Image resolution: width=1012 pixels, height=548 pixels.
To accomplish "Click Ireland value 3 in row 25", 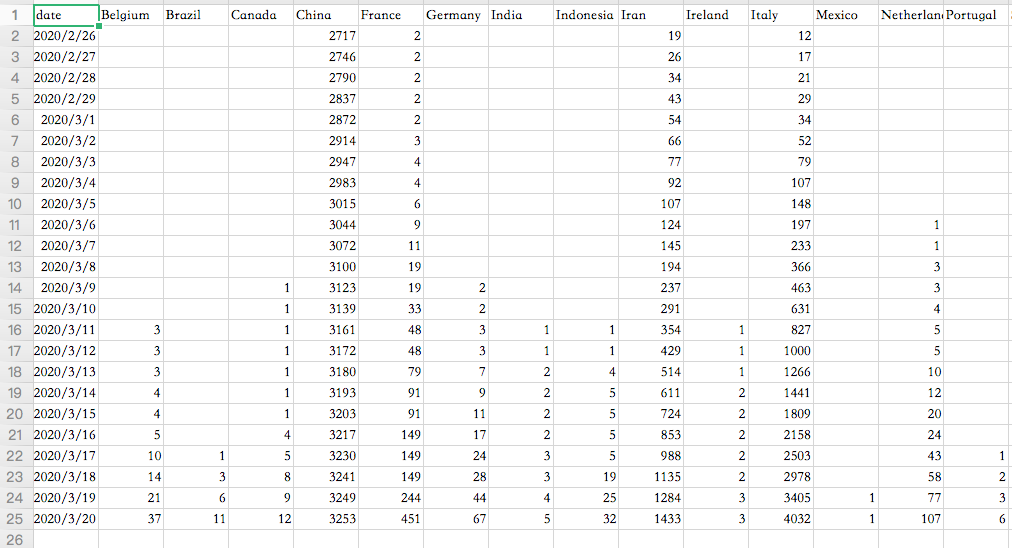I will click(716, 519).
